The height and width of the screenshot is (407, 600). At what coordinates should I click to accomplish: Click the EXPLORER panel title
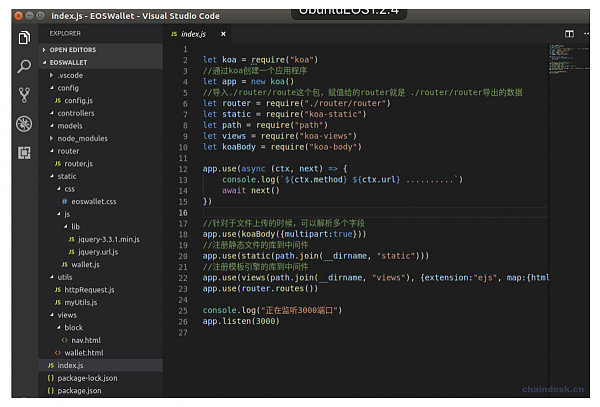coord(65,34)
